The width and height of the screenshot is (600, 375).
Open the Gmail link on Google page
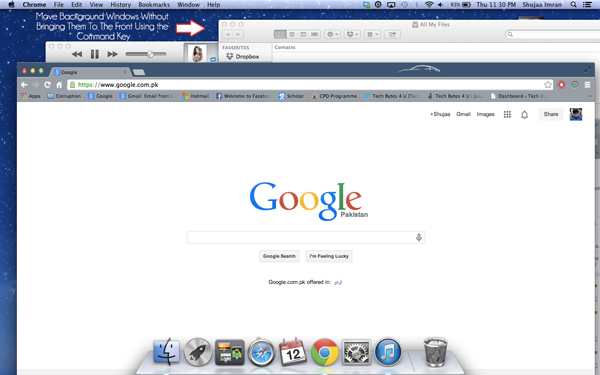click(x=463, y=114)
